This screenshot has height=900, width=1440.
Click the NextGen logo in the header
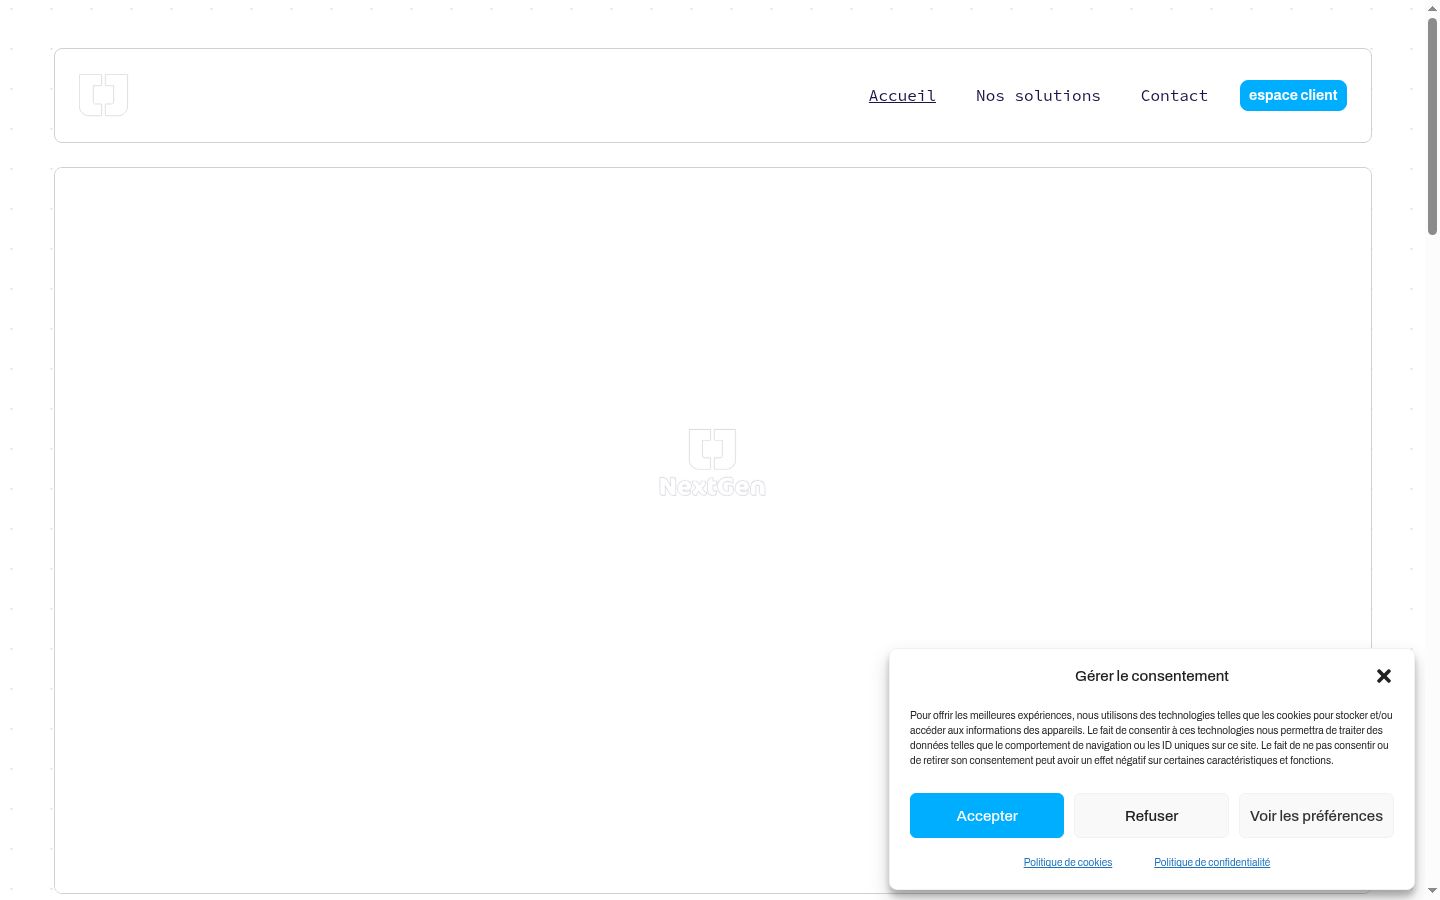pos(104,95)
